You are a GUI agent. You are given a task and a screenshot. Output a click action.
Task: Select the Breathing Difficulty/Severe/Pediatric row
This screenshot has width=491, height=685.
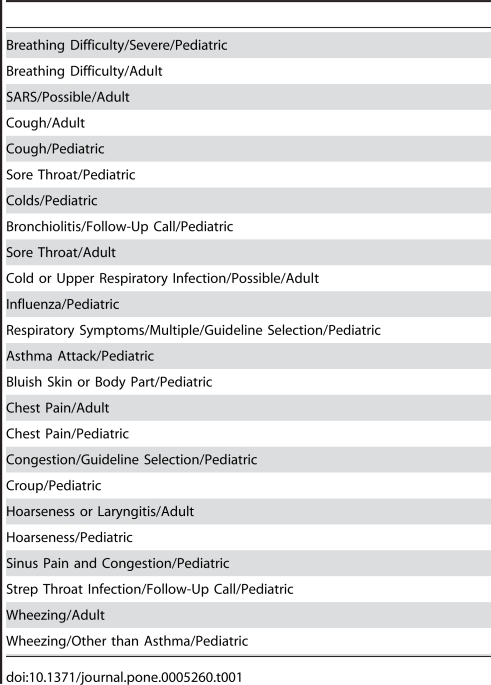tap(248, 45)
